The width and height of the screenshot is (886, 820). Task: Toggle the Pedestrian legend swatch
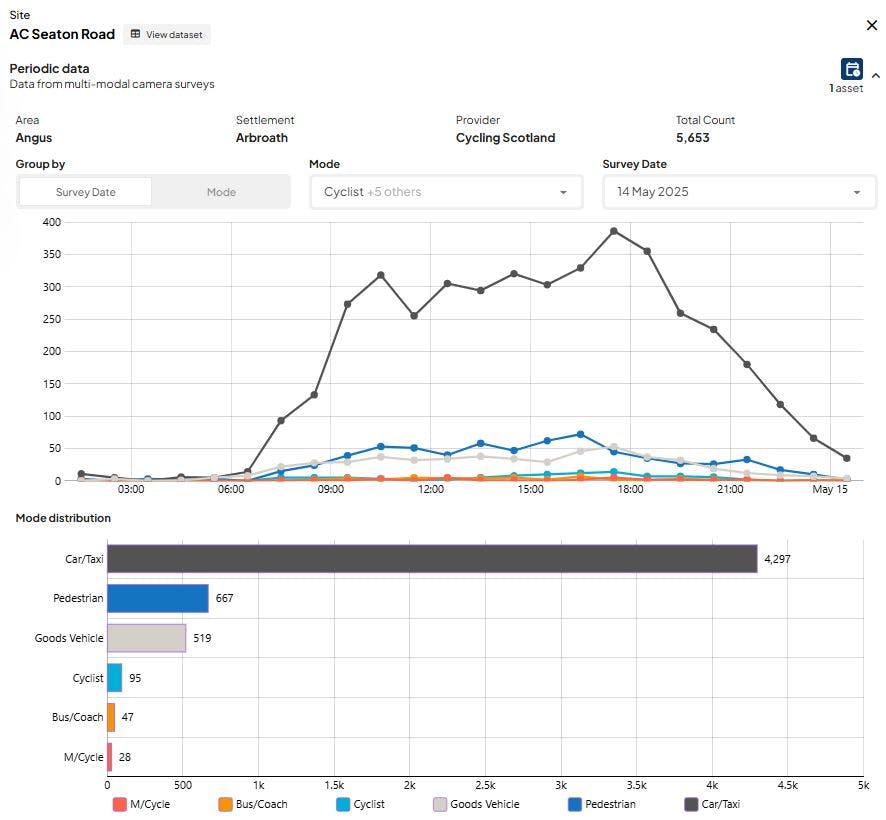coord(574,804)
